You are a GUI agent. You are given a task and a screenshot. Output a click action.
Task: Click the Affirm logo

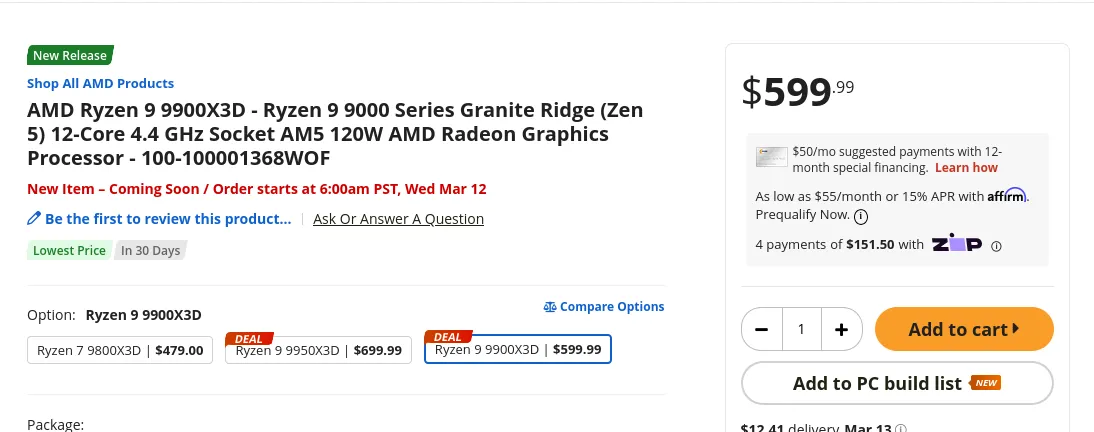coord(1006,195)
